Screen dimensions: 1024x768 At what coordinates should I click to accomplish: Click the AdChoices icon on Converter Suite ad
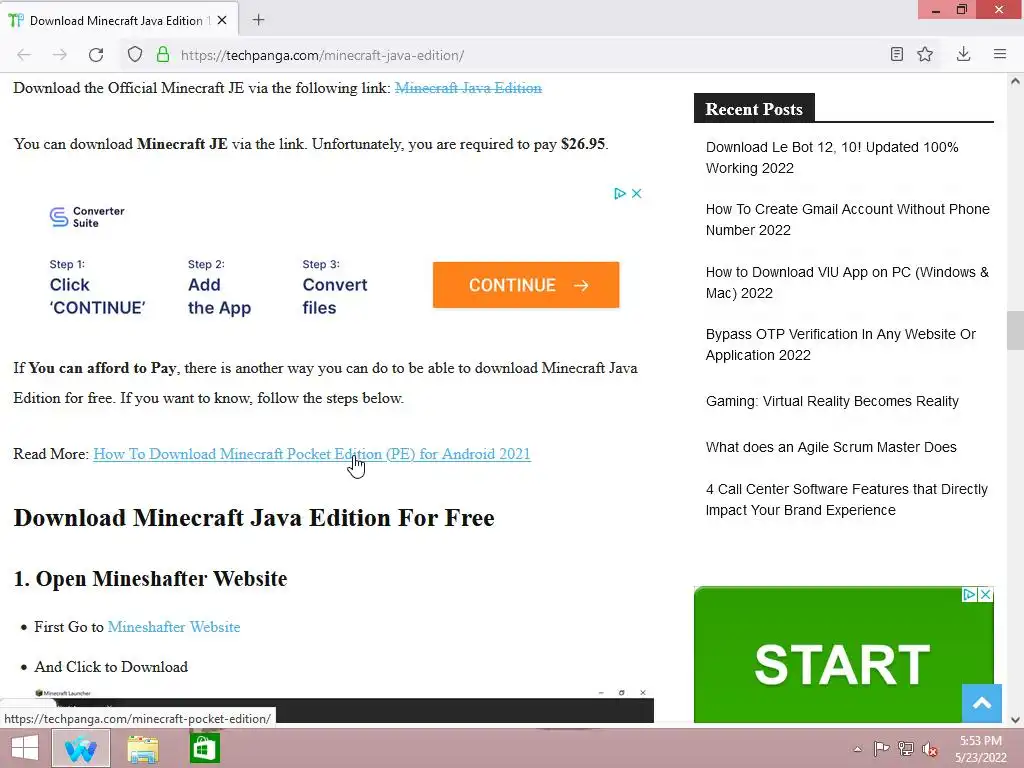point(619,193)
